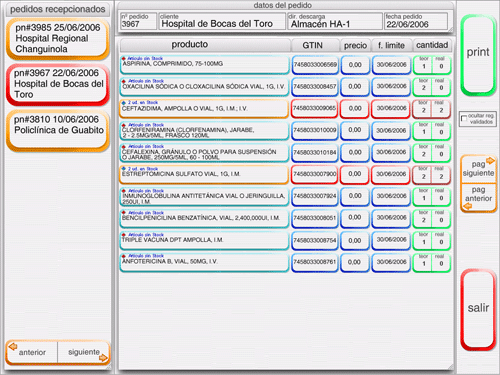Go to pag siguiente of products

point(478,169)
